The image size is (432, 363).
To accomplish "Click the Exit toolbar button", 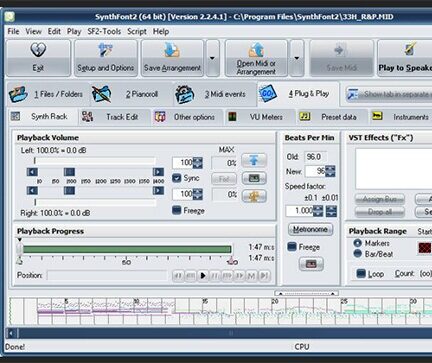I will (38, 58).
